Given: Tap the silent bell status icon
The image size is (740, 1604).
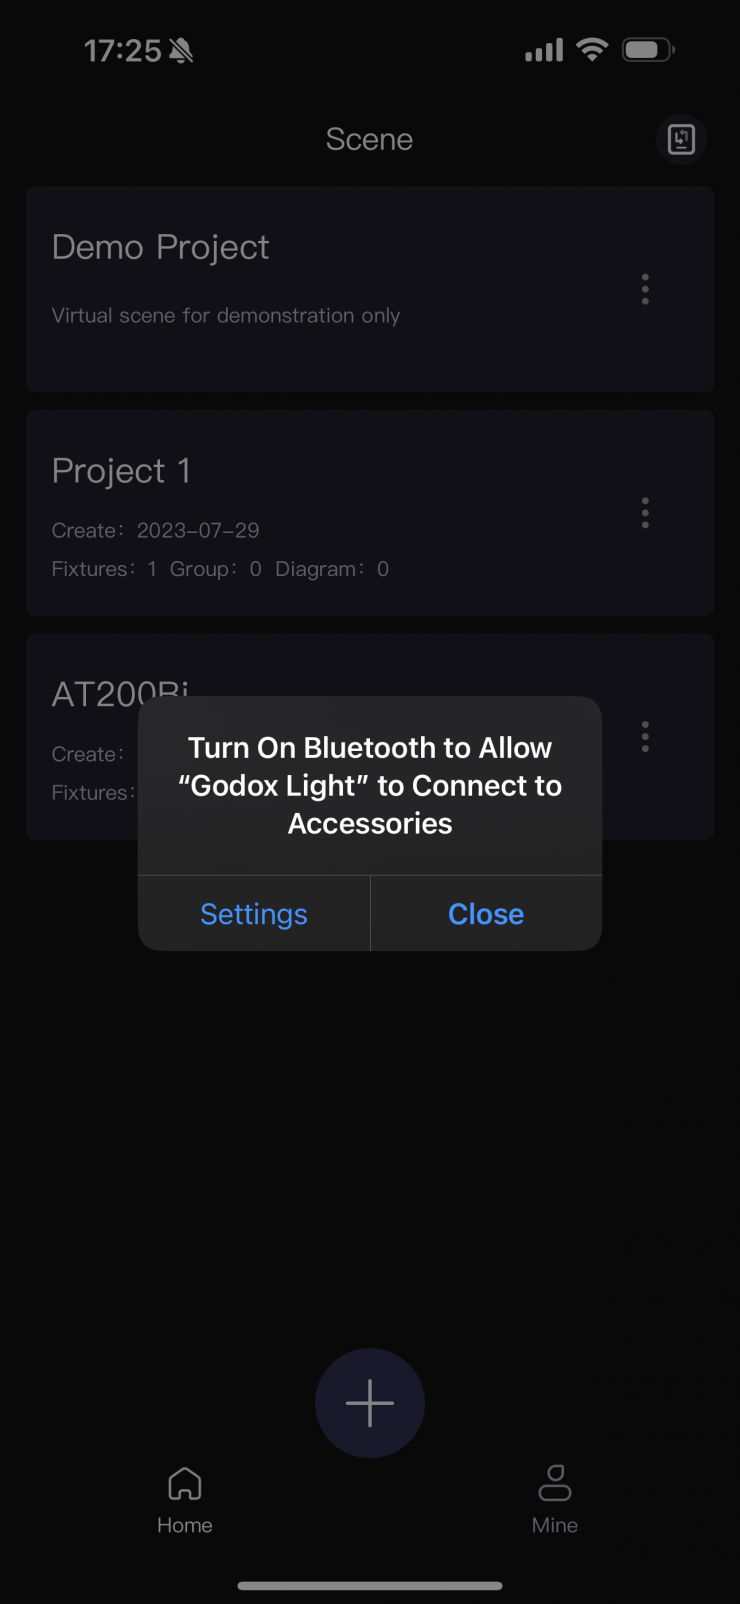Looking at the screenshot, I should (x=181, y=51).
